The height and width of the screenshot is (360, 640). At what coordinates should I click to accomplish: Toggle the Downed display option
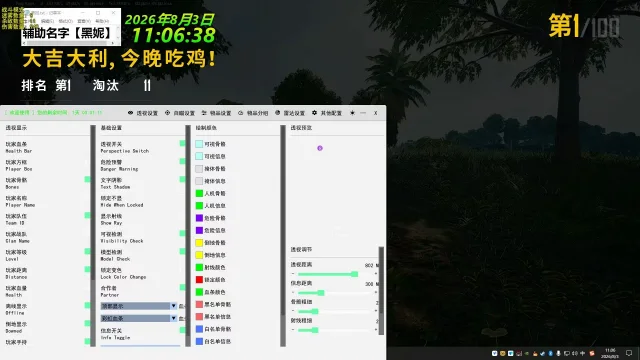point(87,323)
